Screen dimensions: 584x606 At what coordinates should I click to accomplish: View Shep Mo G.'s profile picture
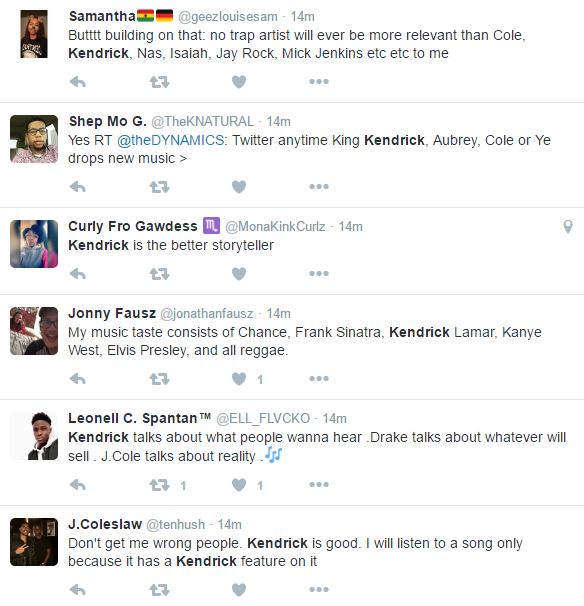34,139
